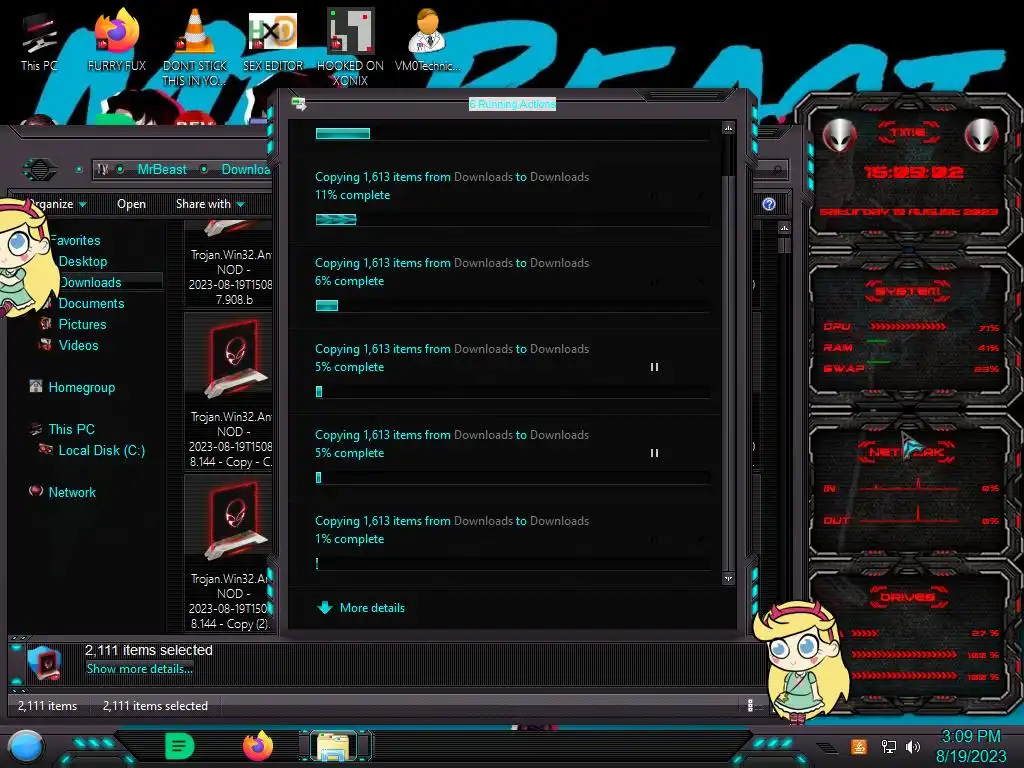This screenshot has height=768, width=1024.
Task: Open the DONT STICK THIS IN YO VLC shortcut
Action: click(194, 47)
